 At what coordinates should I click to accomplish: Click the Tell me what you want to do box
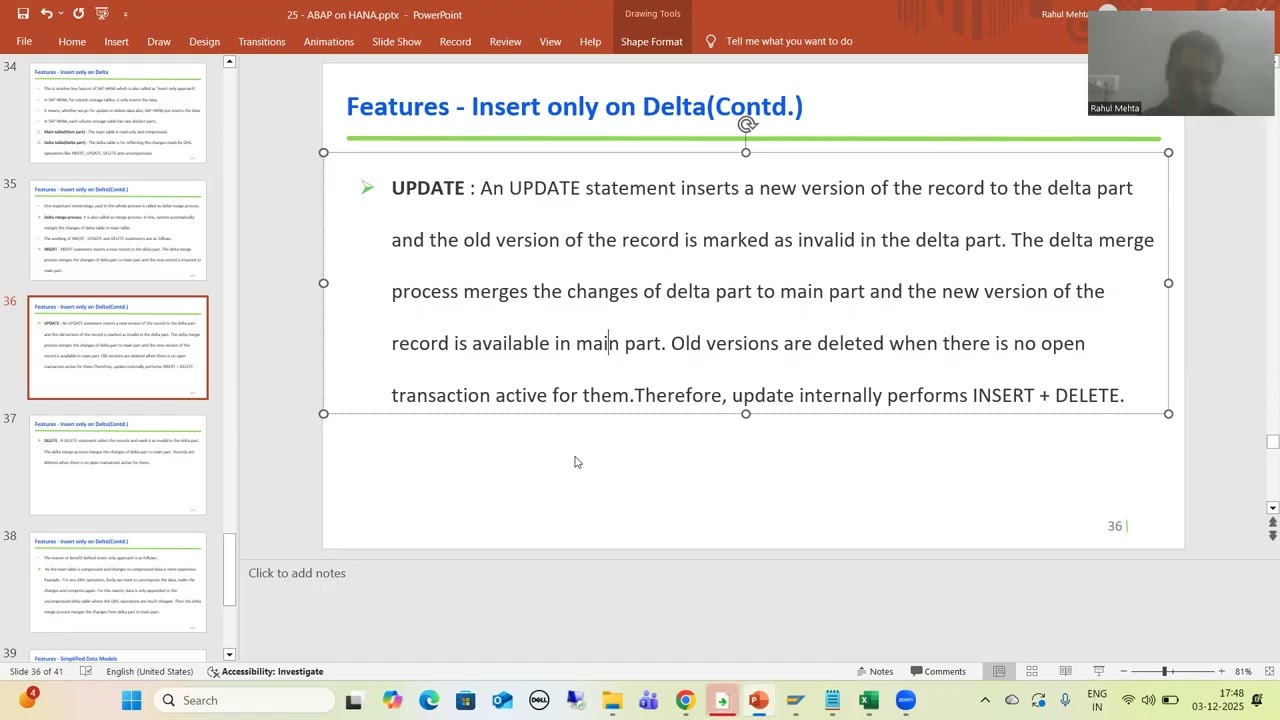point(789,41)
